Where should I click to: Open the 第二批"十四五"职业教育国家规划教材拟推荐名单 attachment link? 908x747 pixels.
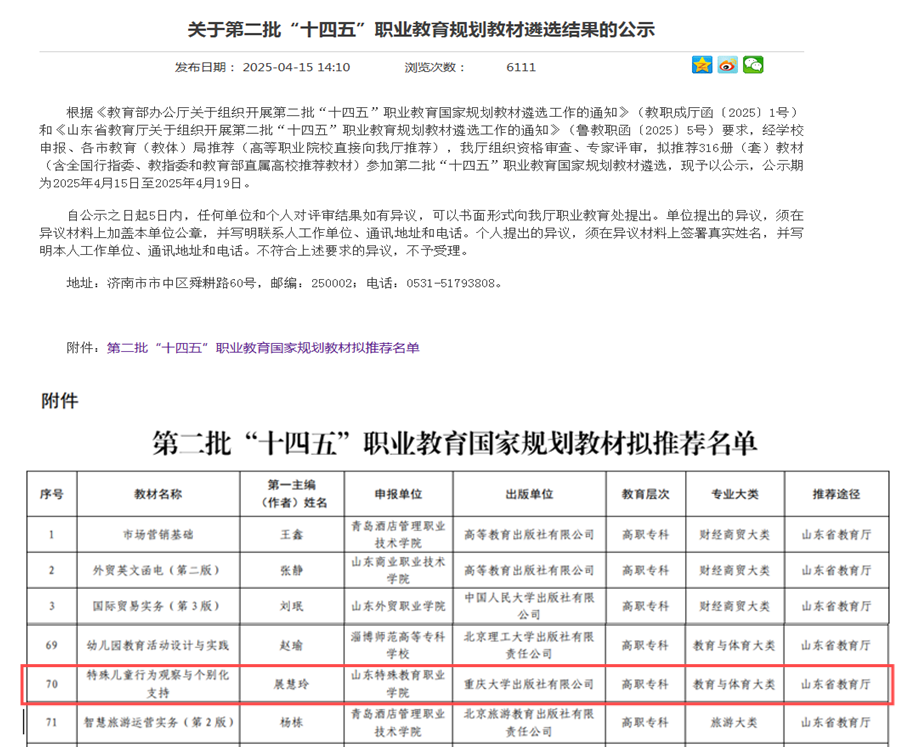click(x=263, y=347)
